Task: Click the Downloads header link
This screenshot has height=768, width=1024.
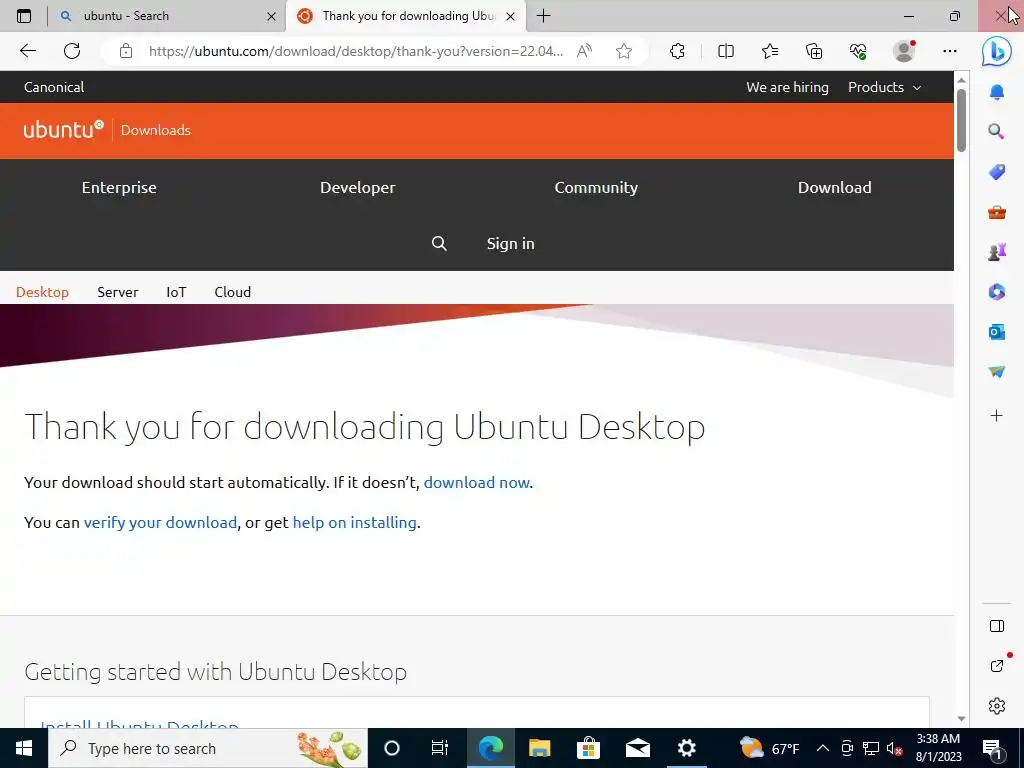Action: 155,130
